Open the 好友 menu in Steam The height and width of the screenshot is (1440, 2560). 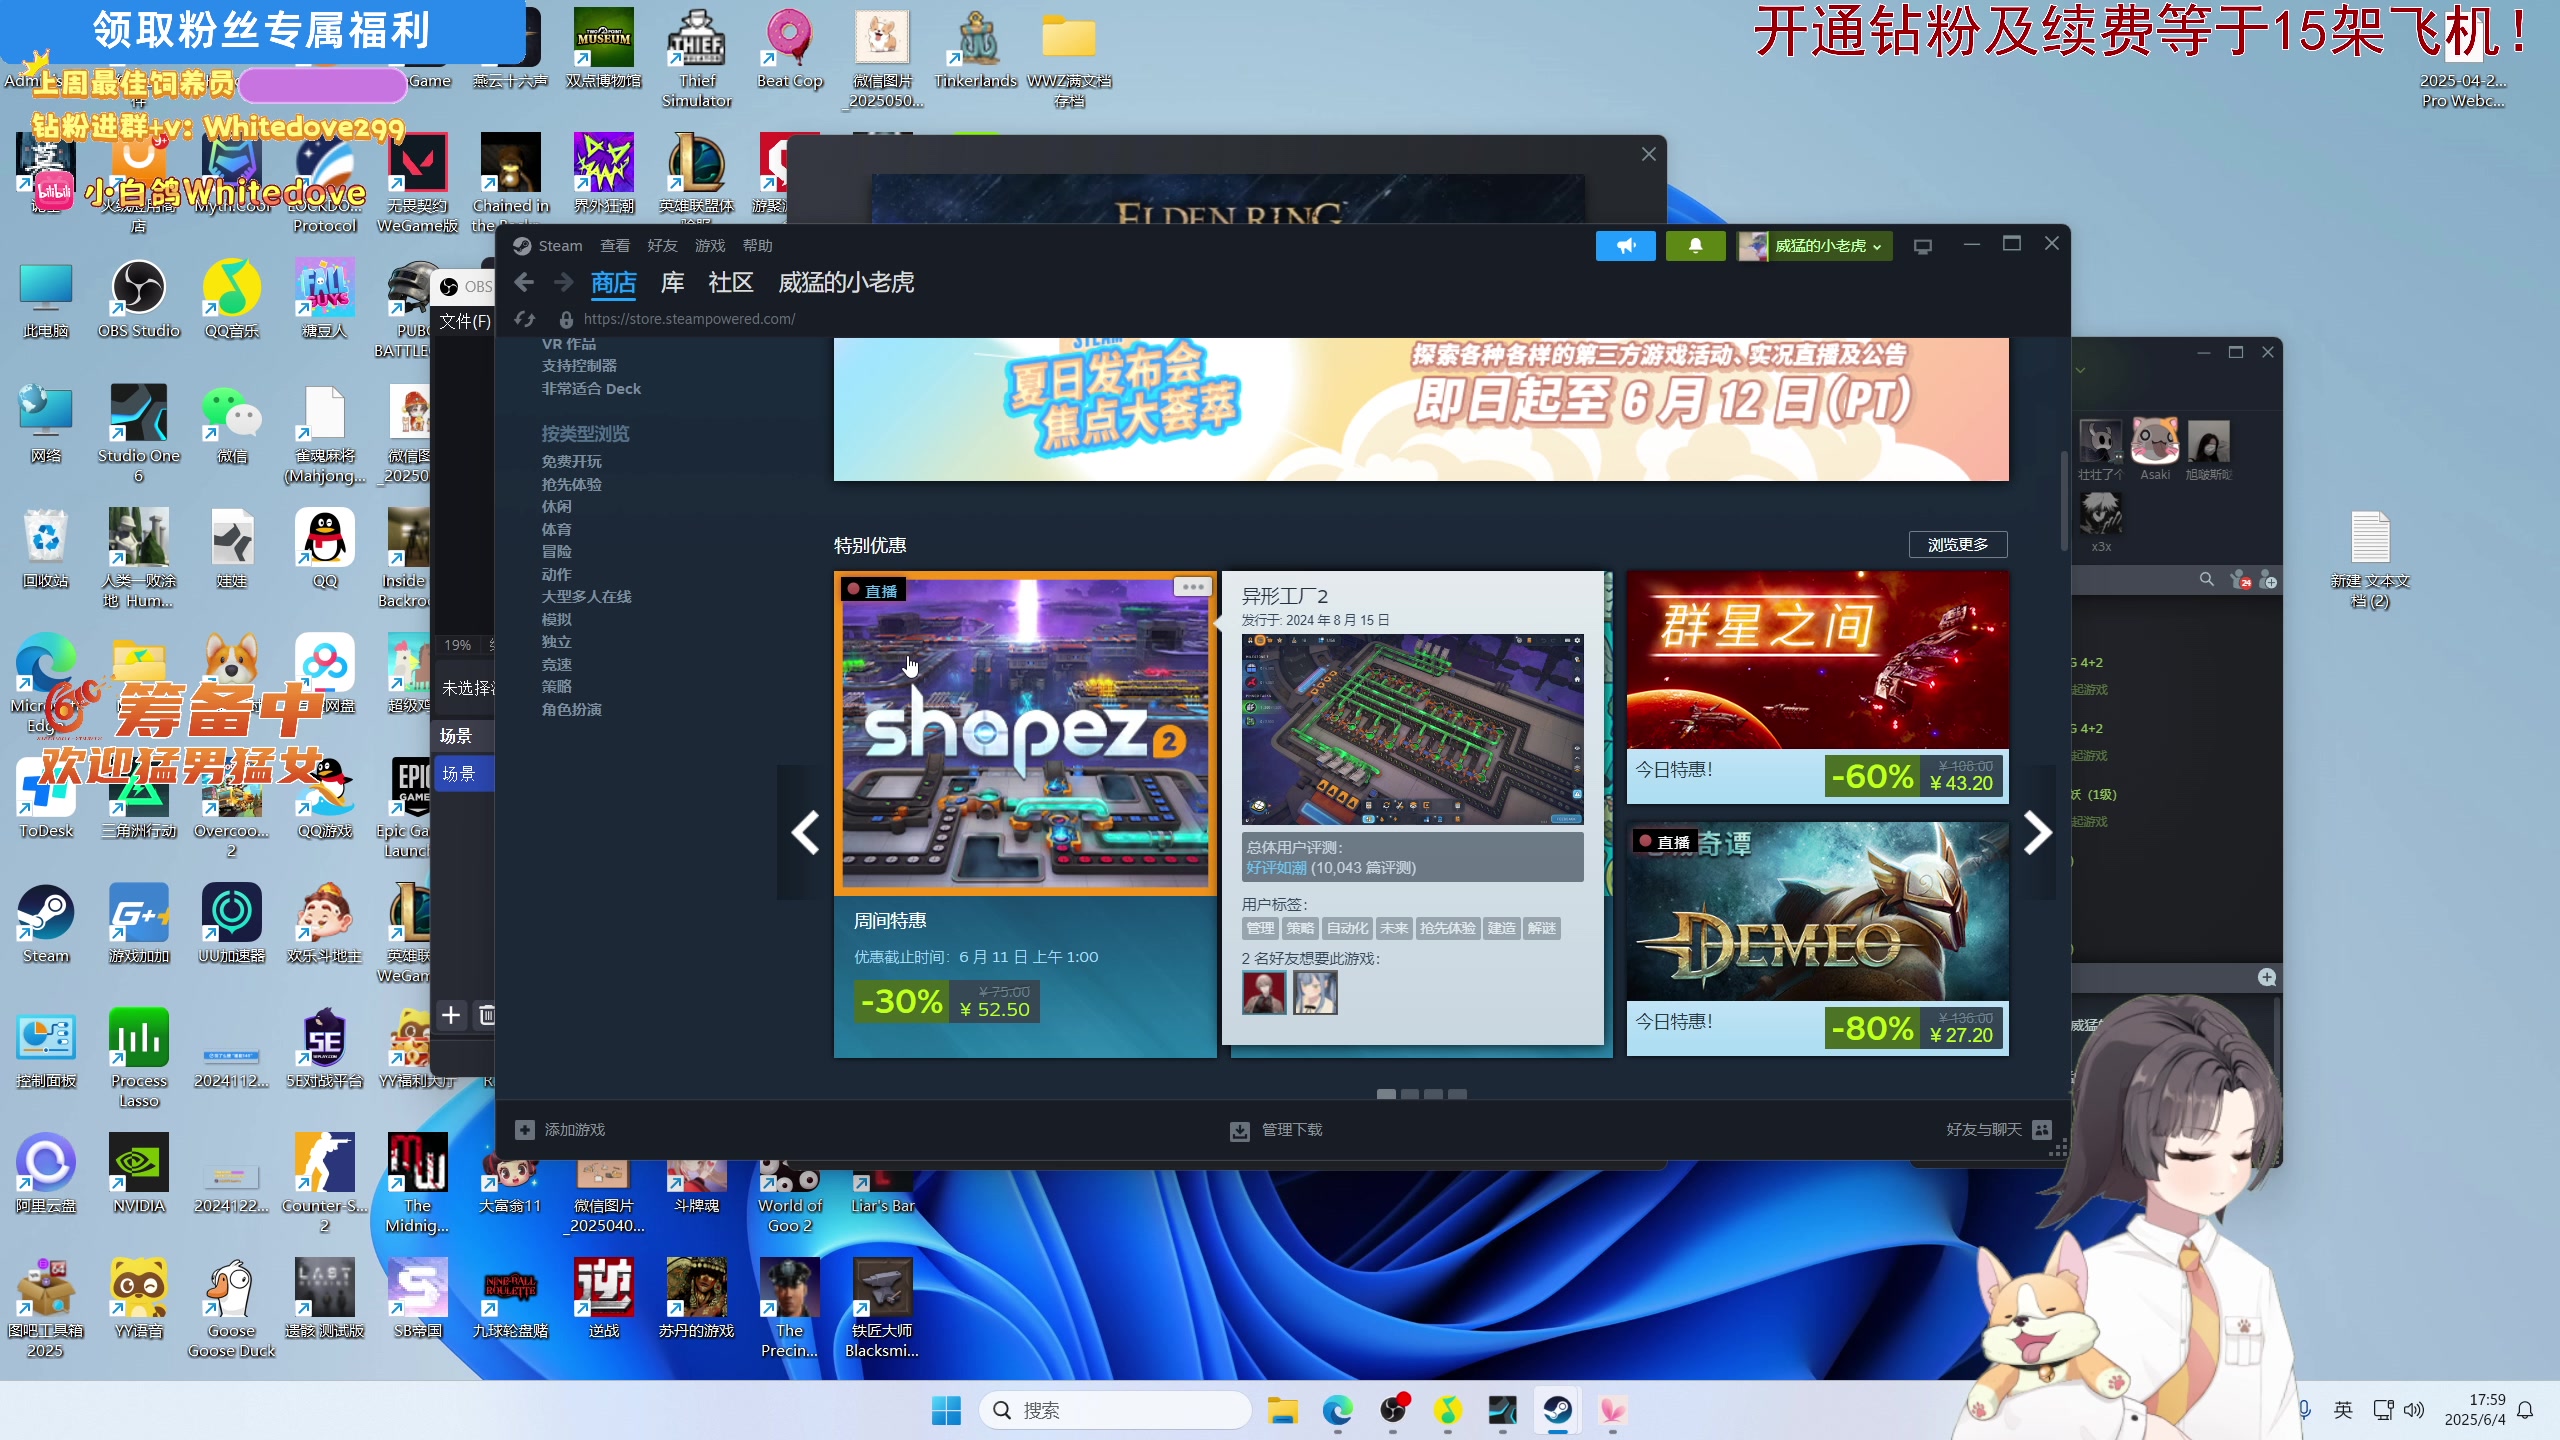point(662,246)
